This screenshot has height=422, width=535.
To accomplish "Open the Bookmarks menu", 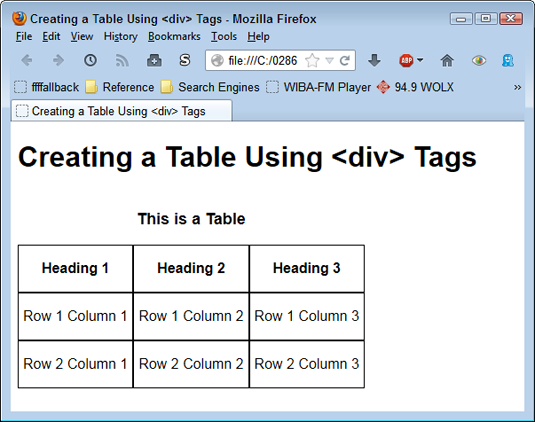I will pos(174,37).
